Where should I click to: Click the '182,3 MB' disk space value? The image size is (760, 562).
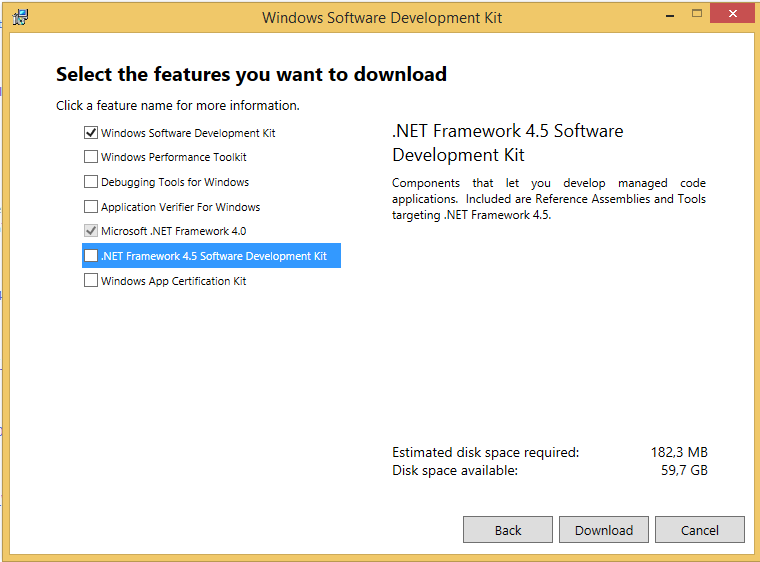[679, 452]
